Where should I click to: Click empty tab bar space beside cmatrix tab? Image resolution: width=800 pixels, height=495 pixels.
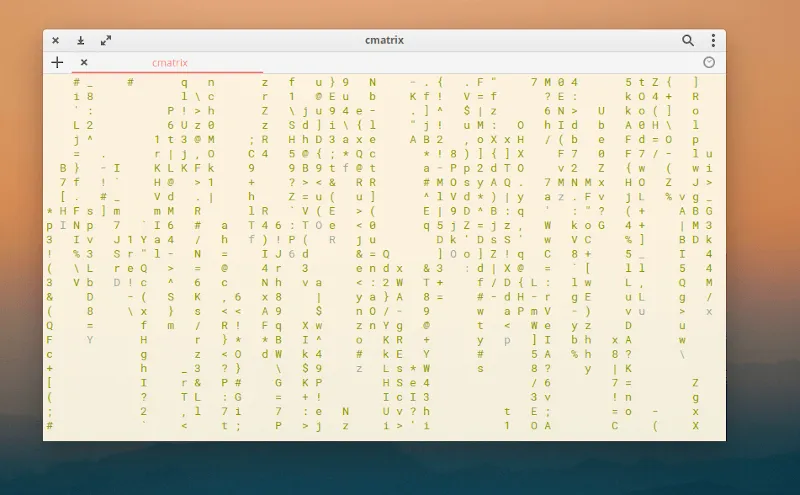coord(480,62)
